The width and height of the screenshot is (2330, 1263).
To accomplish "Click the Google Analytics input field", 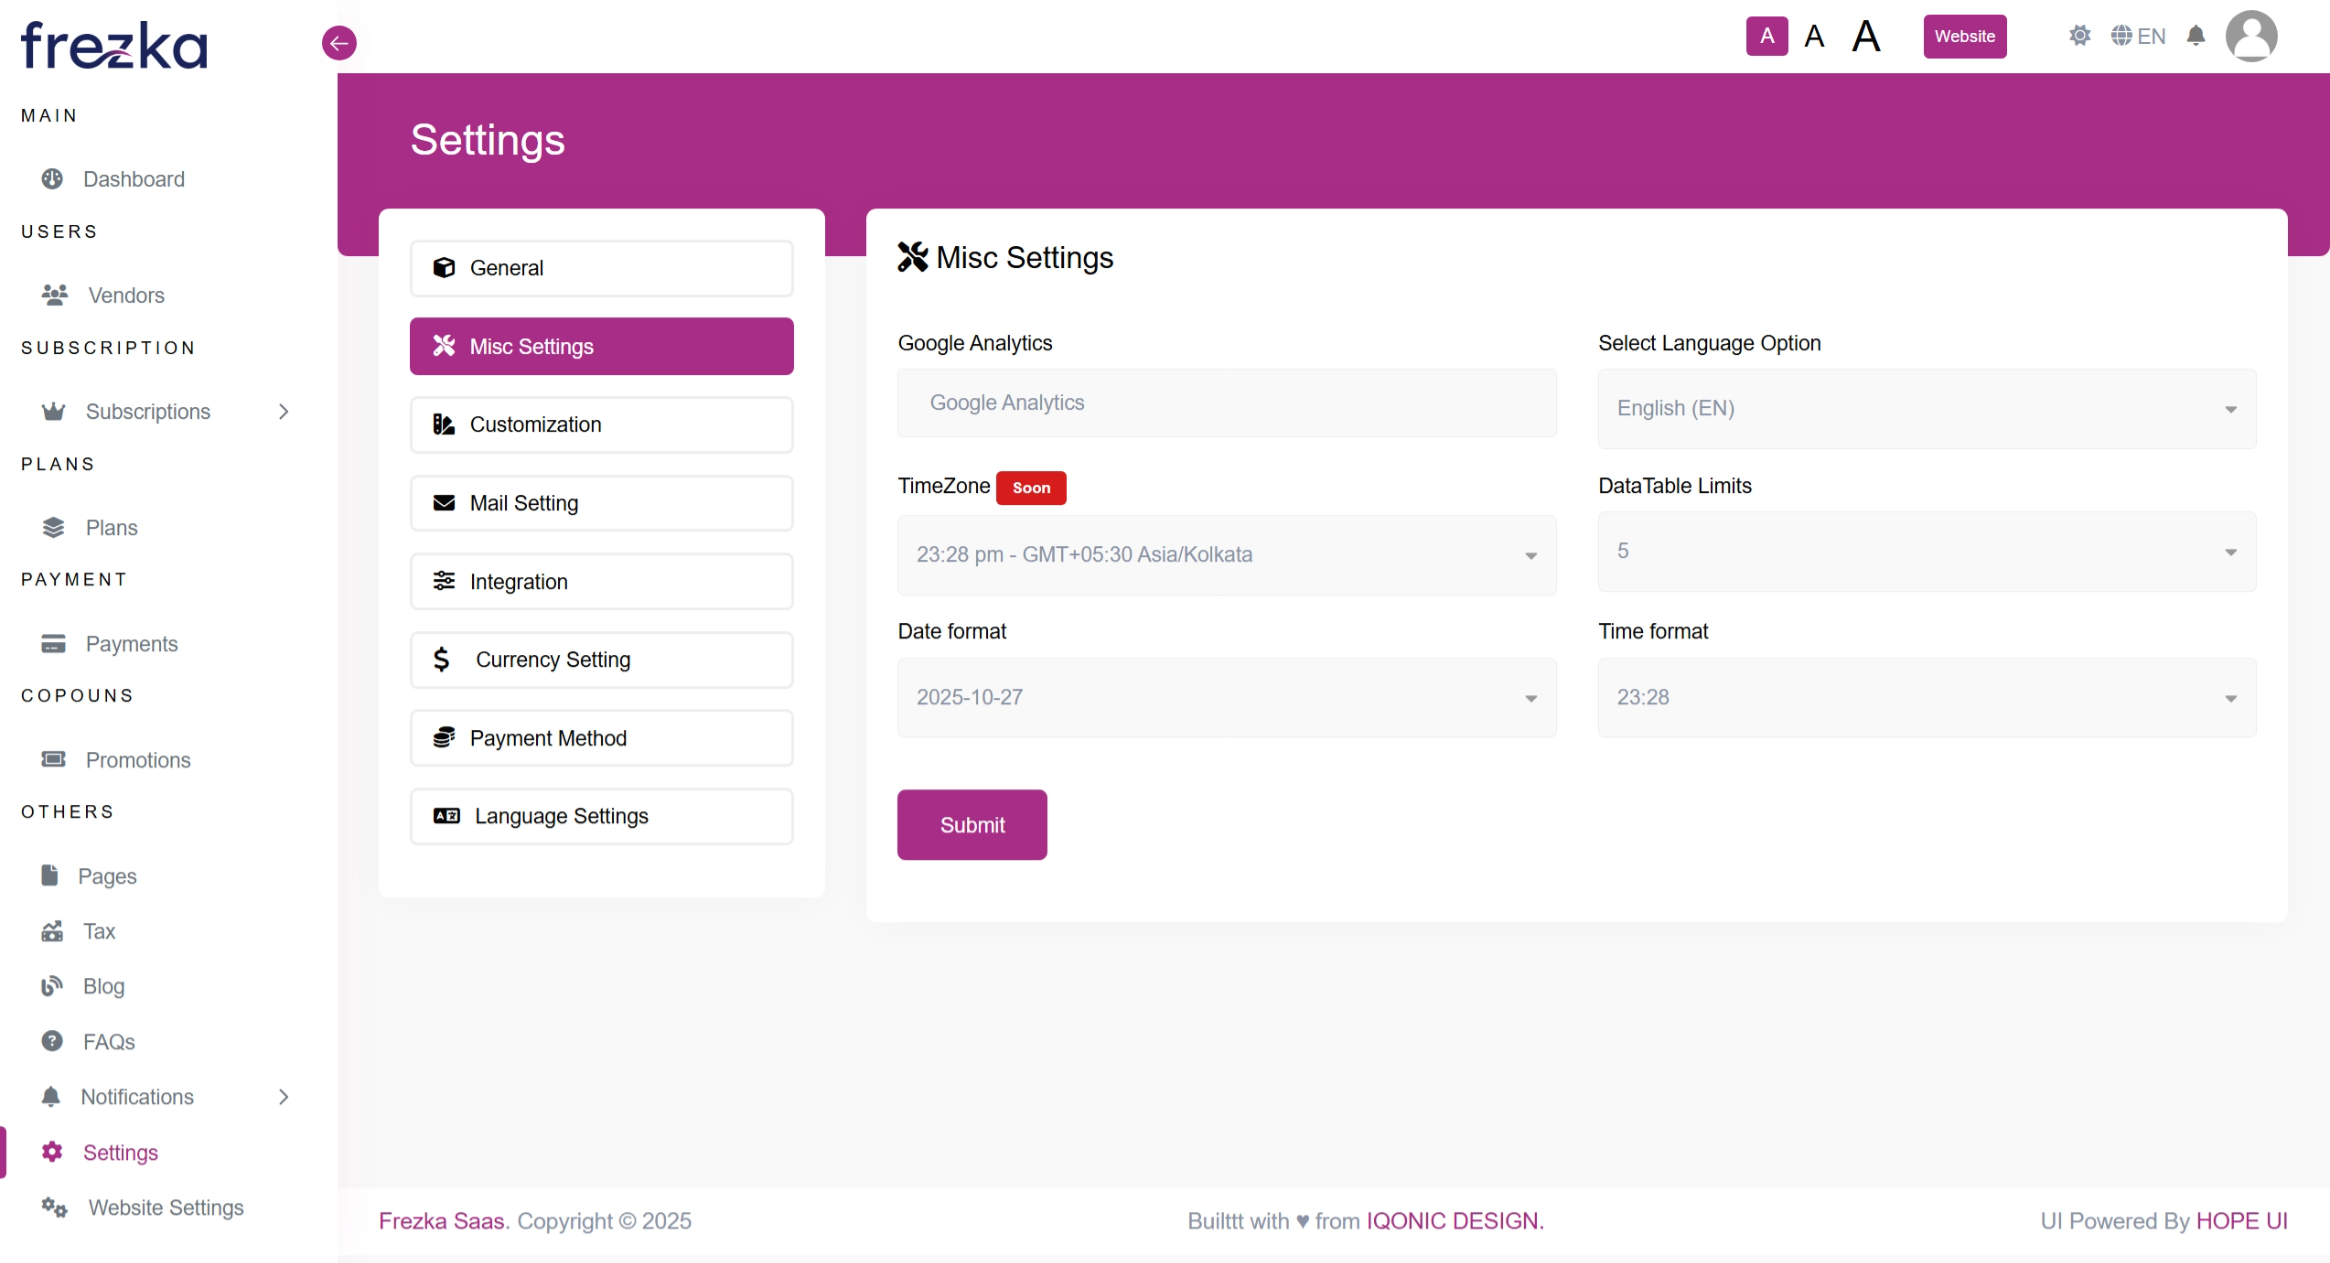I will [x=1226, y=403].
